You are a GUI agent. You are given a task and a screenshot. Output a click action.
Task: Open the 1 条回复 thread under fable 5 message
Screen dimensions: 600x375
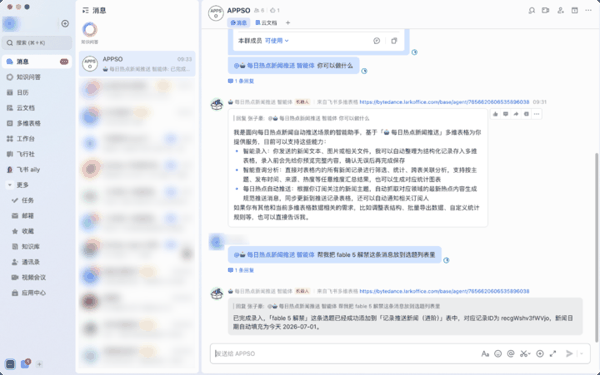click(x=241, y=270)
